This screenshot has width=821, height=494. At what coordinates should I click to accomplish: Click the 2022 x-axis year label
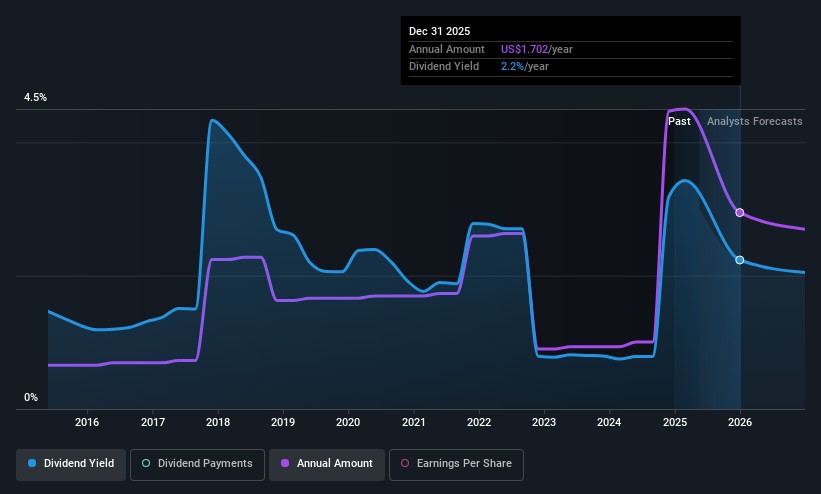[x=479, y=422]
